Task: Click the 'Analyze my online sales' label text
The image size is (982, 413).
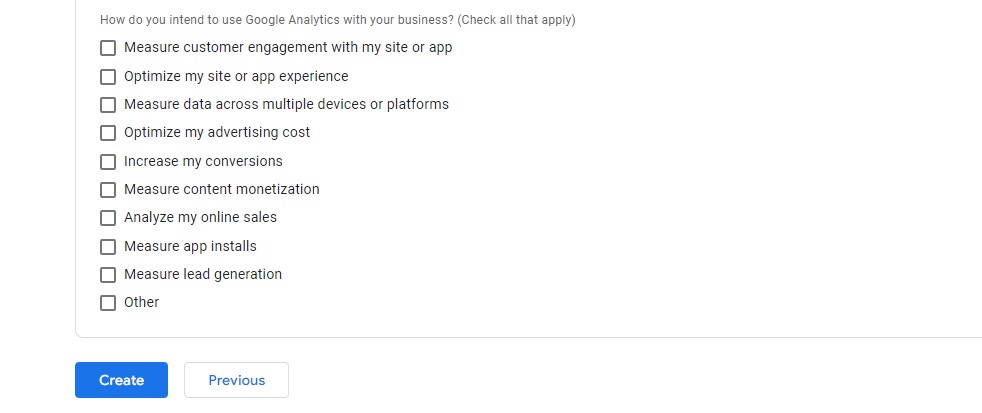Action: point(200,217)
